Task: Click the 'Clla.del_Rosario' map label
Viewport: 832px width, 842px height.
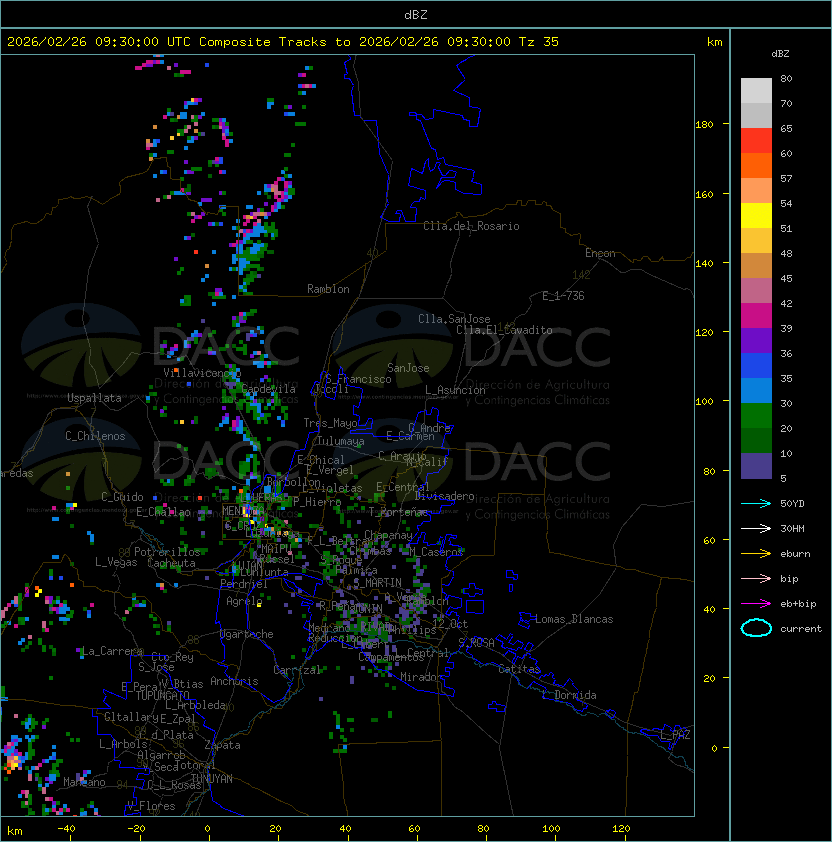Action: [x=471, y=226]
